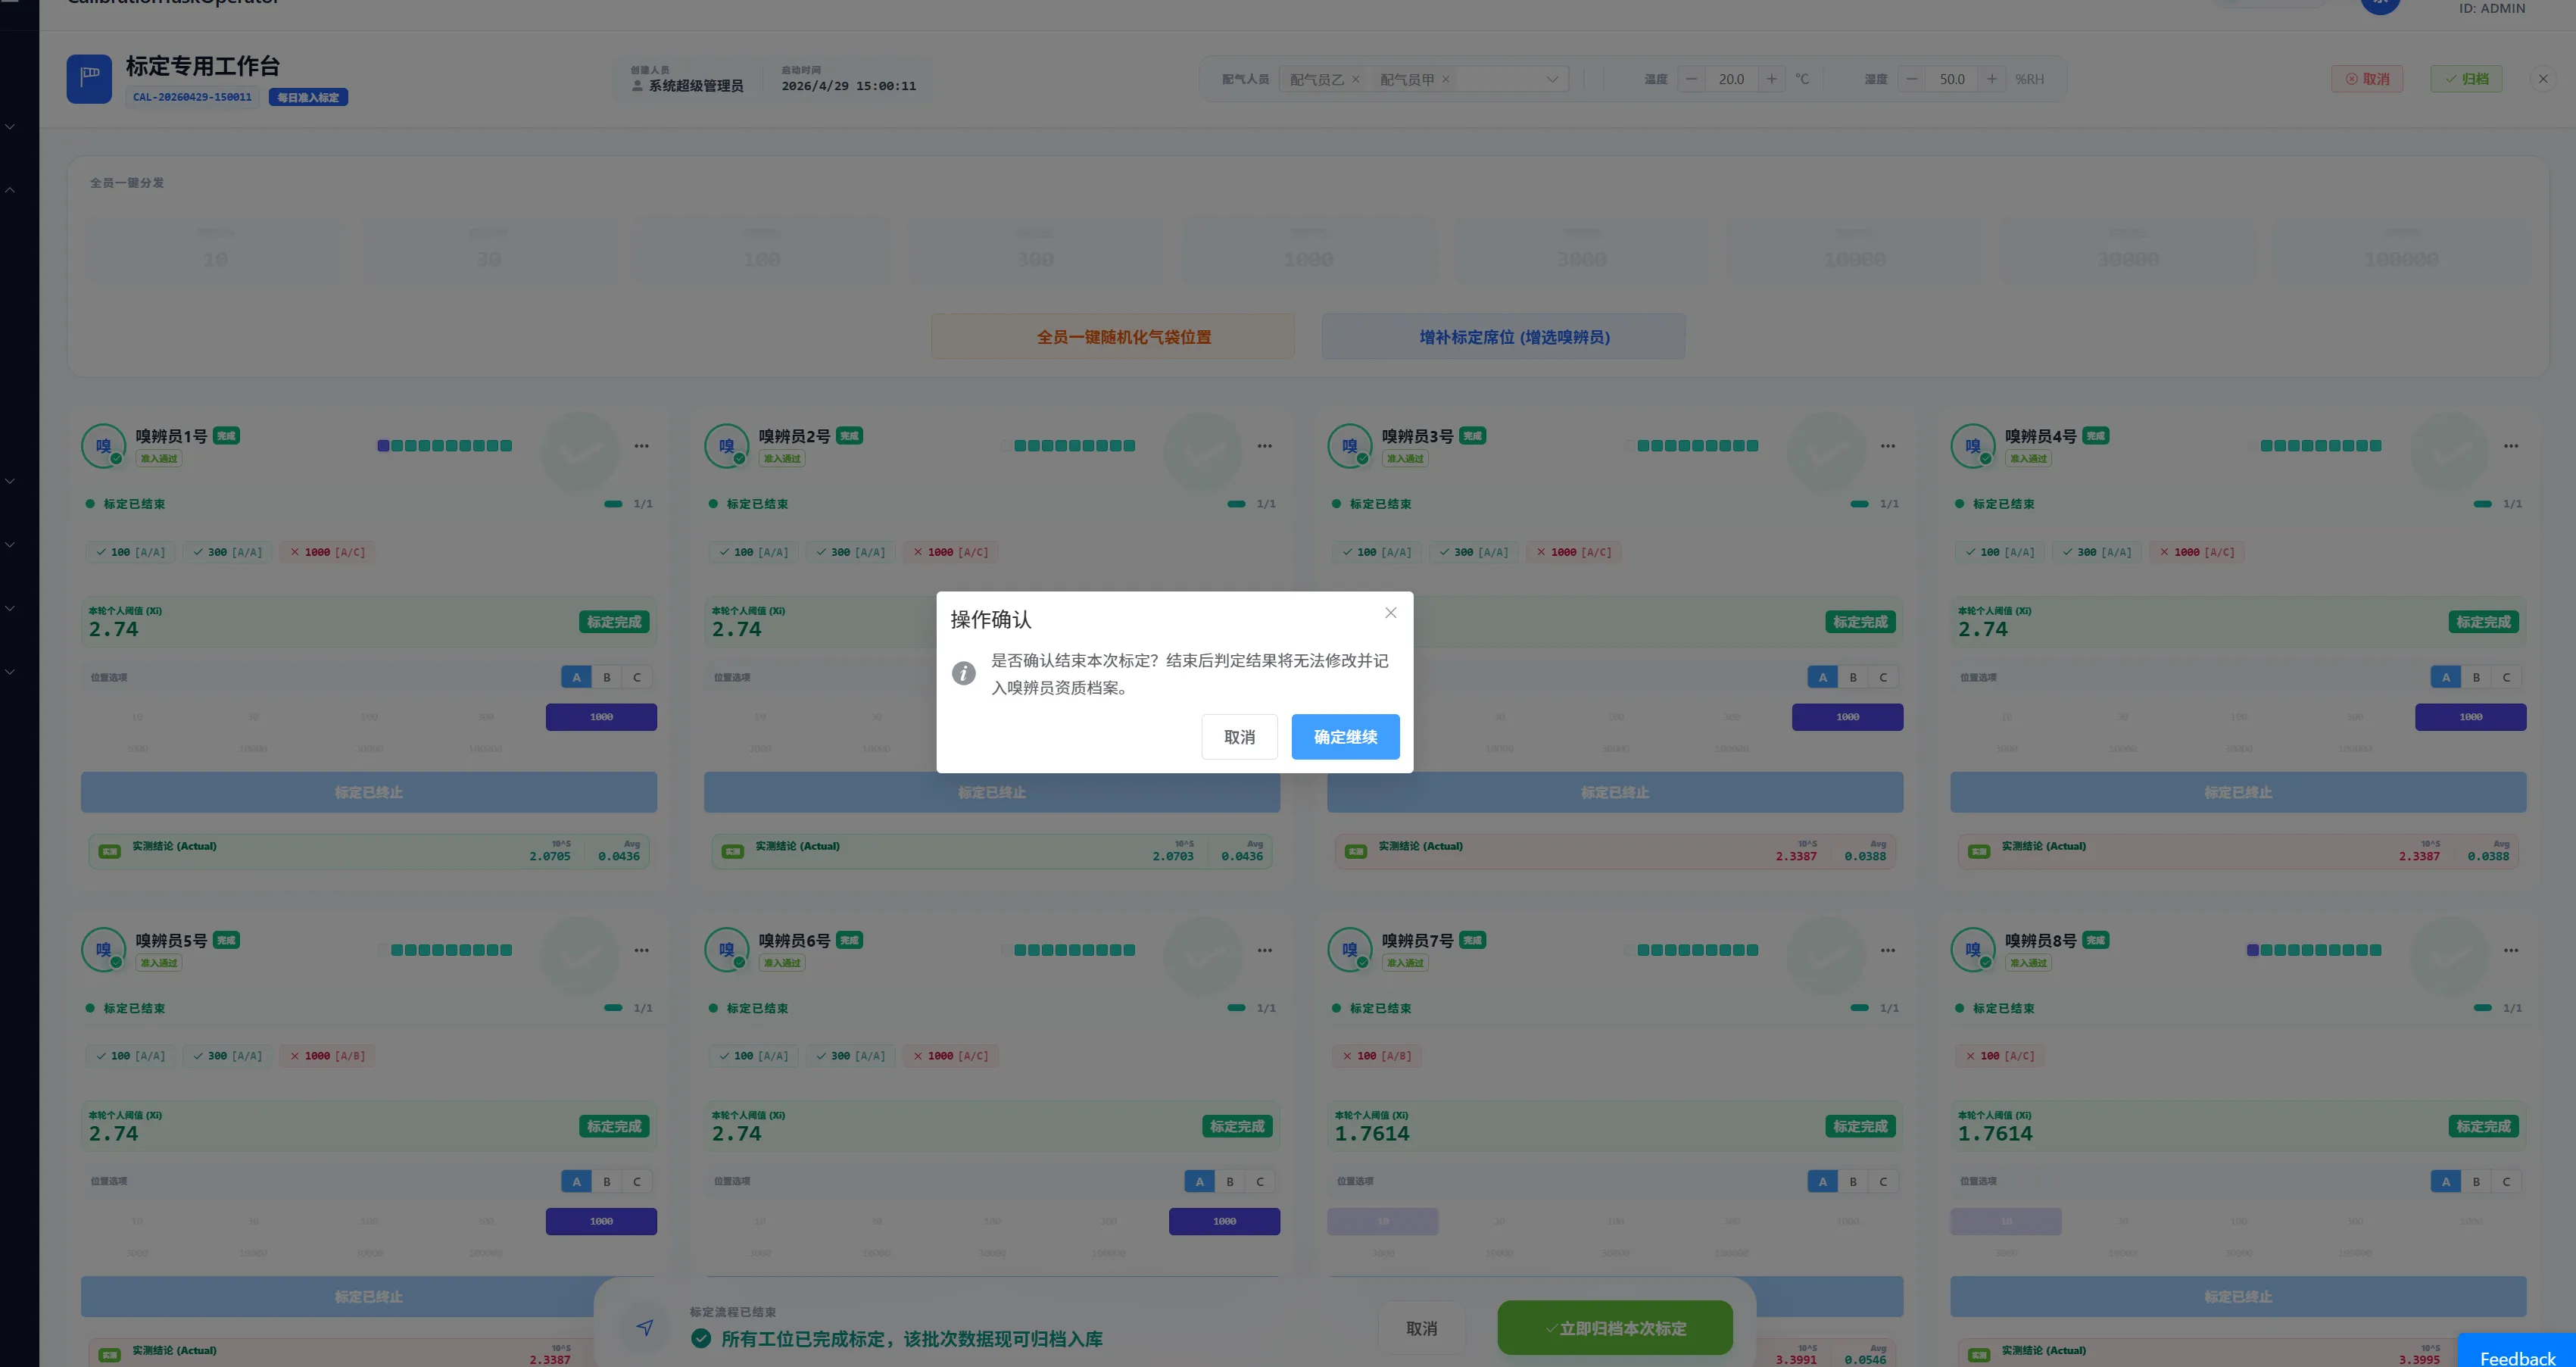
Task: Click 增补标定席位 (增选嗅辨员) button
Action: (x=1503, y=337)
